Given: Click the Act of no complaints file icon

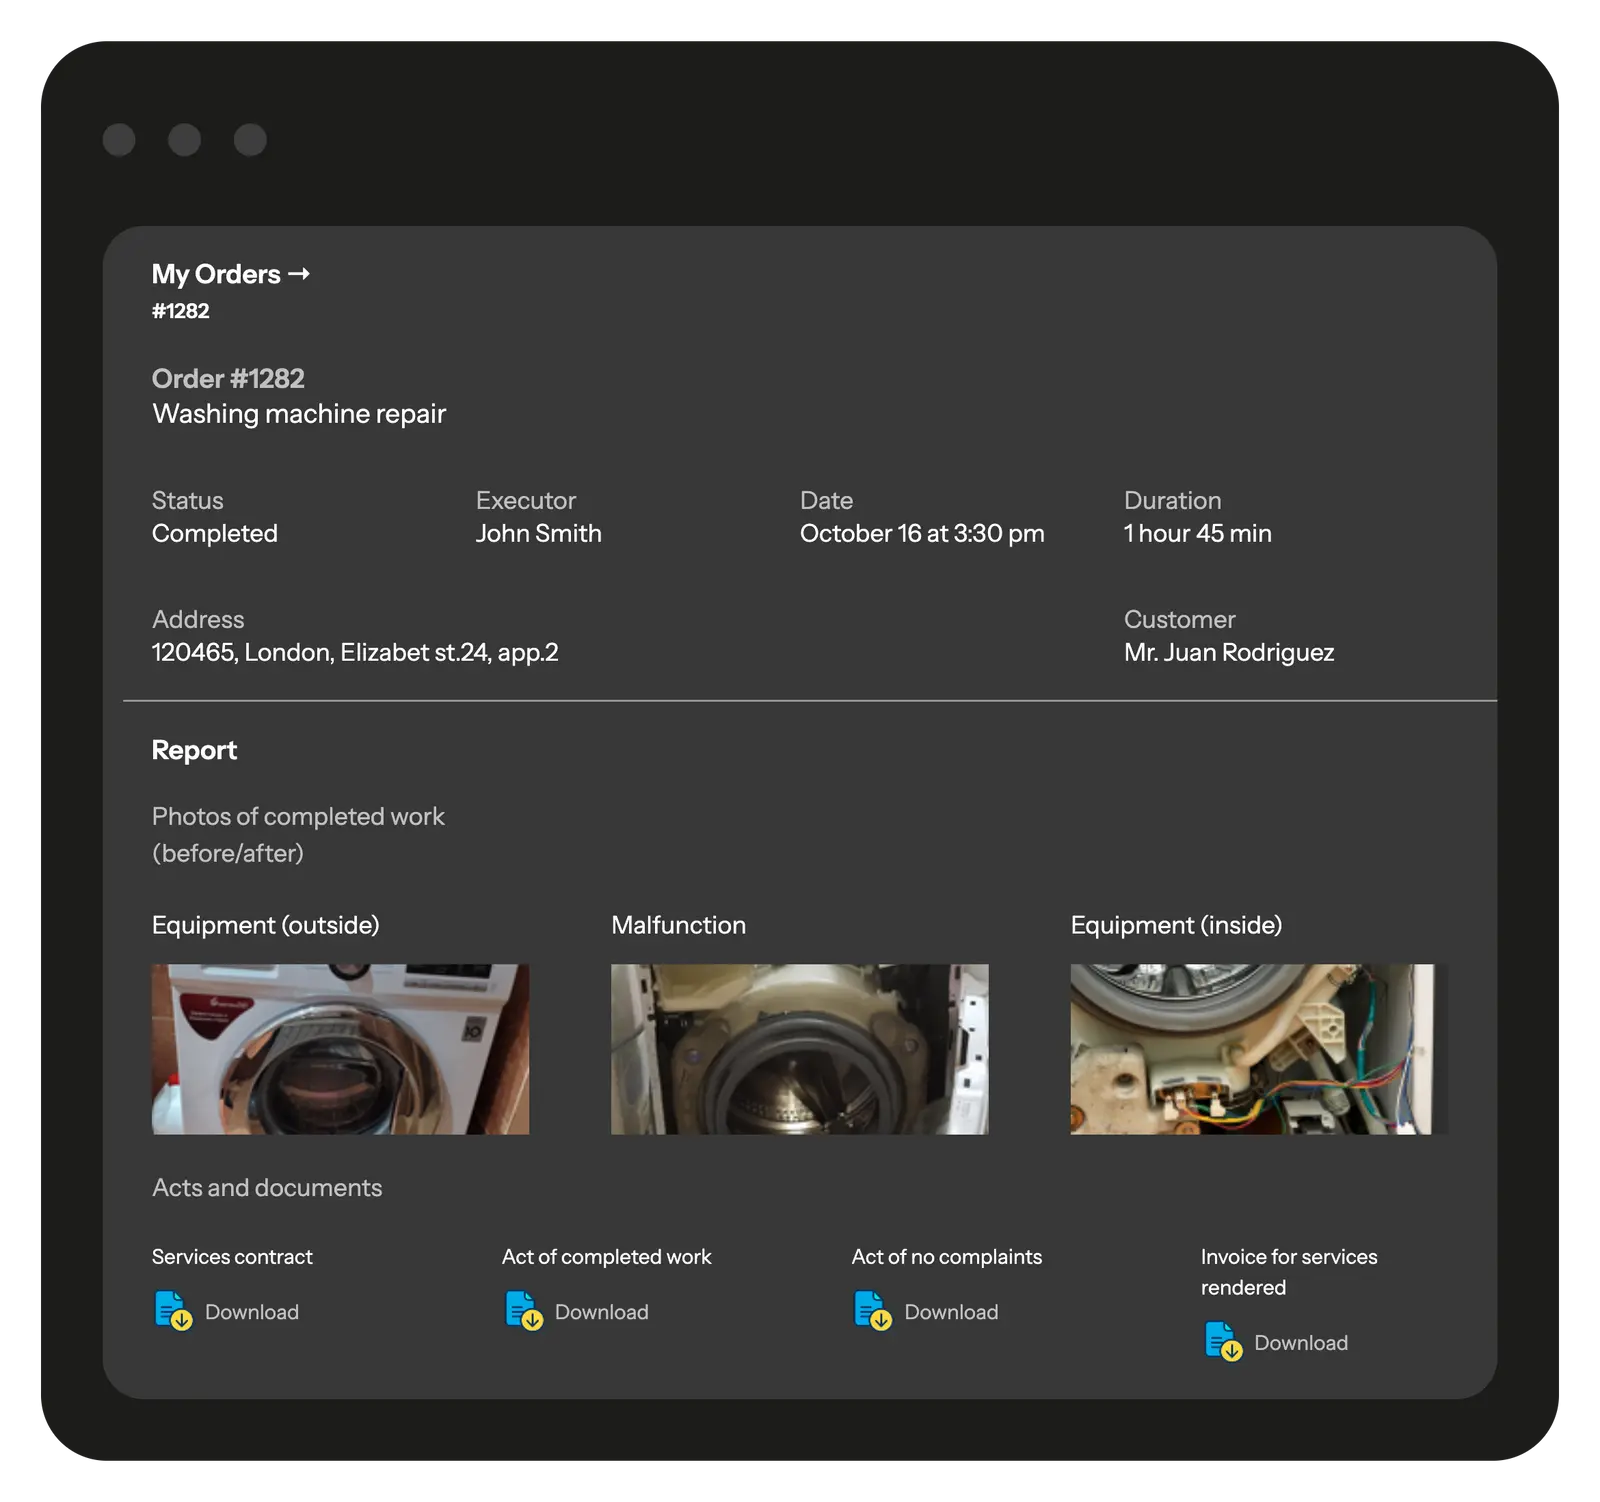Looking at the screenshot, I should [872, 1311].
